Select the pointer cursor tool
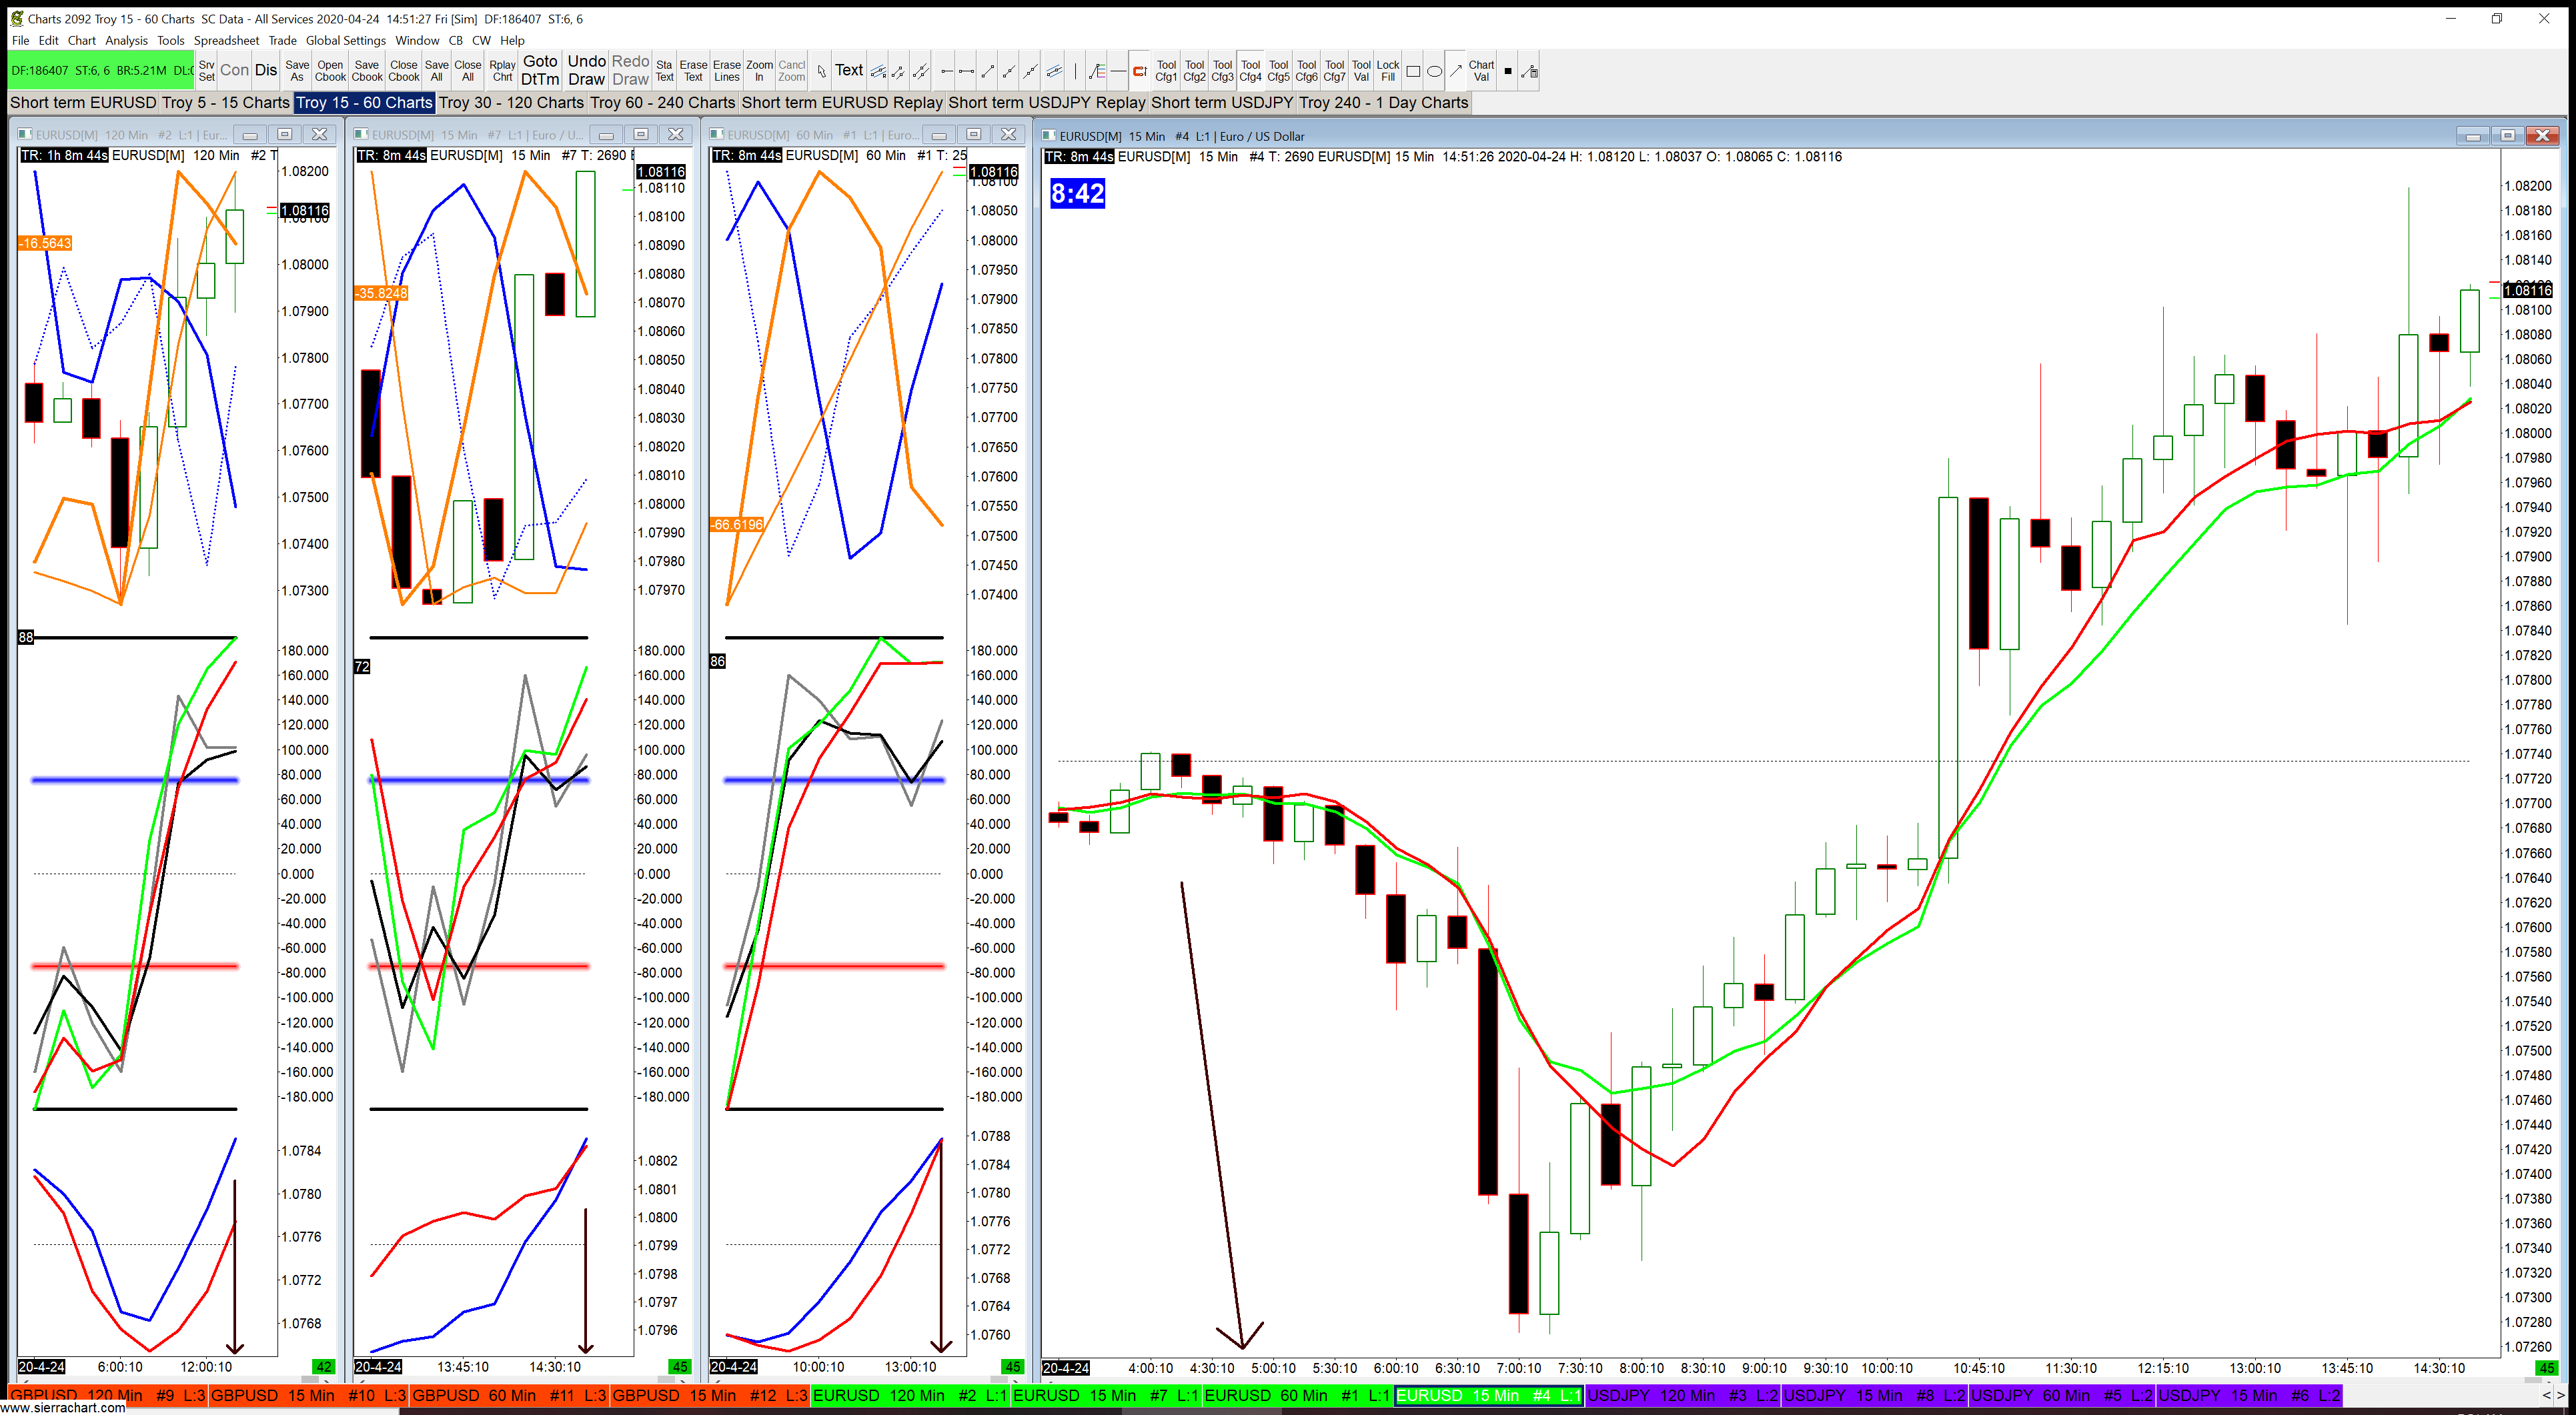 point(821,71)
